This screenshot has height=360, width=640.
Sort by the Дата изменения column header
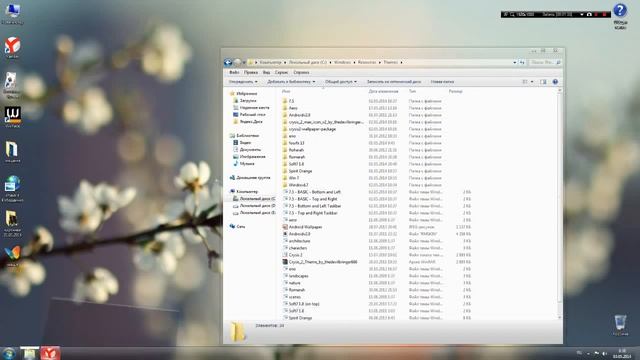(x=383, y=91)
